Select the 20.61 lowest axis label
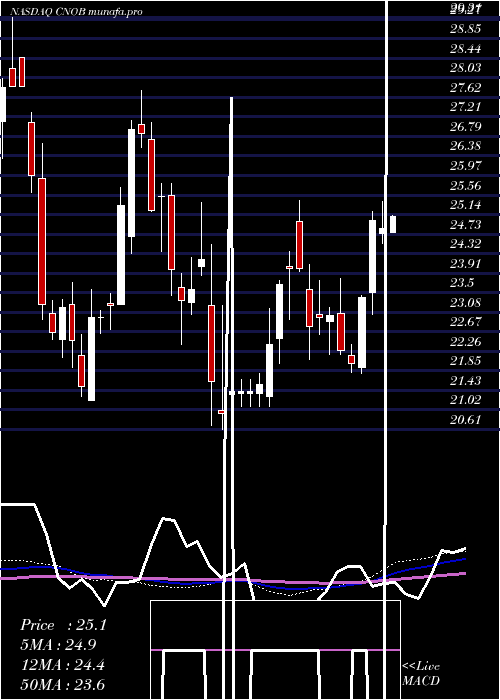The height and width of the screenshot is (700, 500). 466,420
